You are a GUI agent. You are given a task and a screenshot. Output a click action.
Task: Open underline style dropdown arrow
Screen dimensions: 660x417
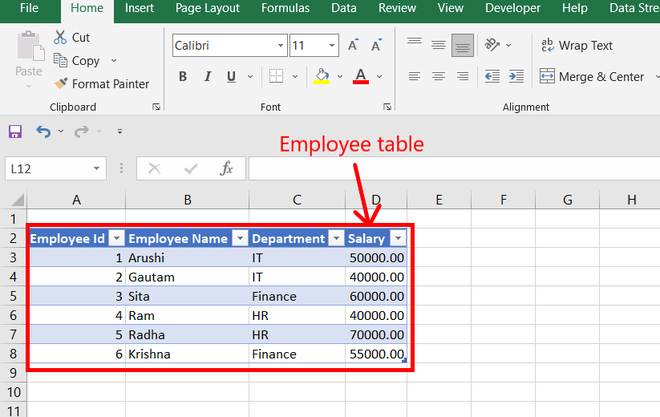pyautogui.click(x=250, y=77)
